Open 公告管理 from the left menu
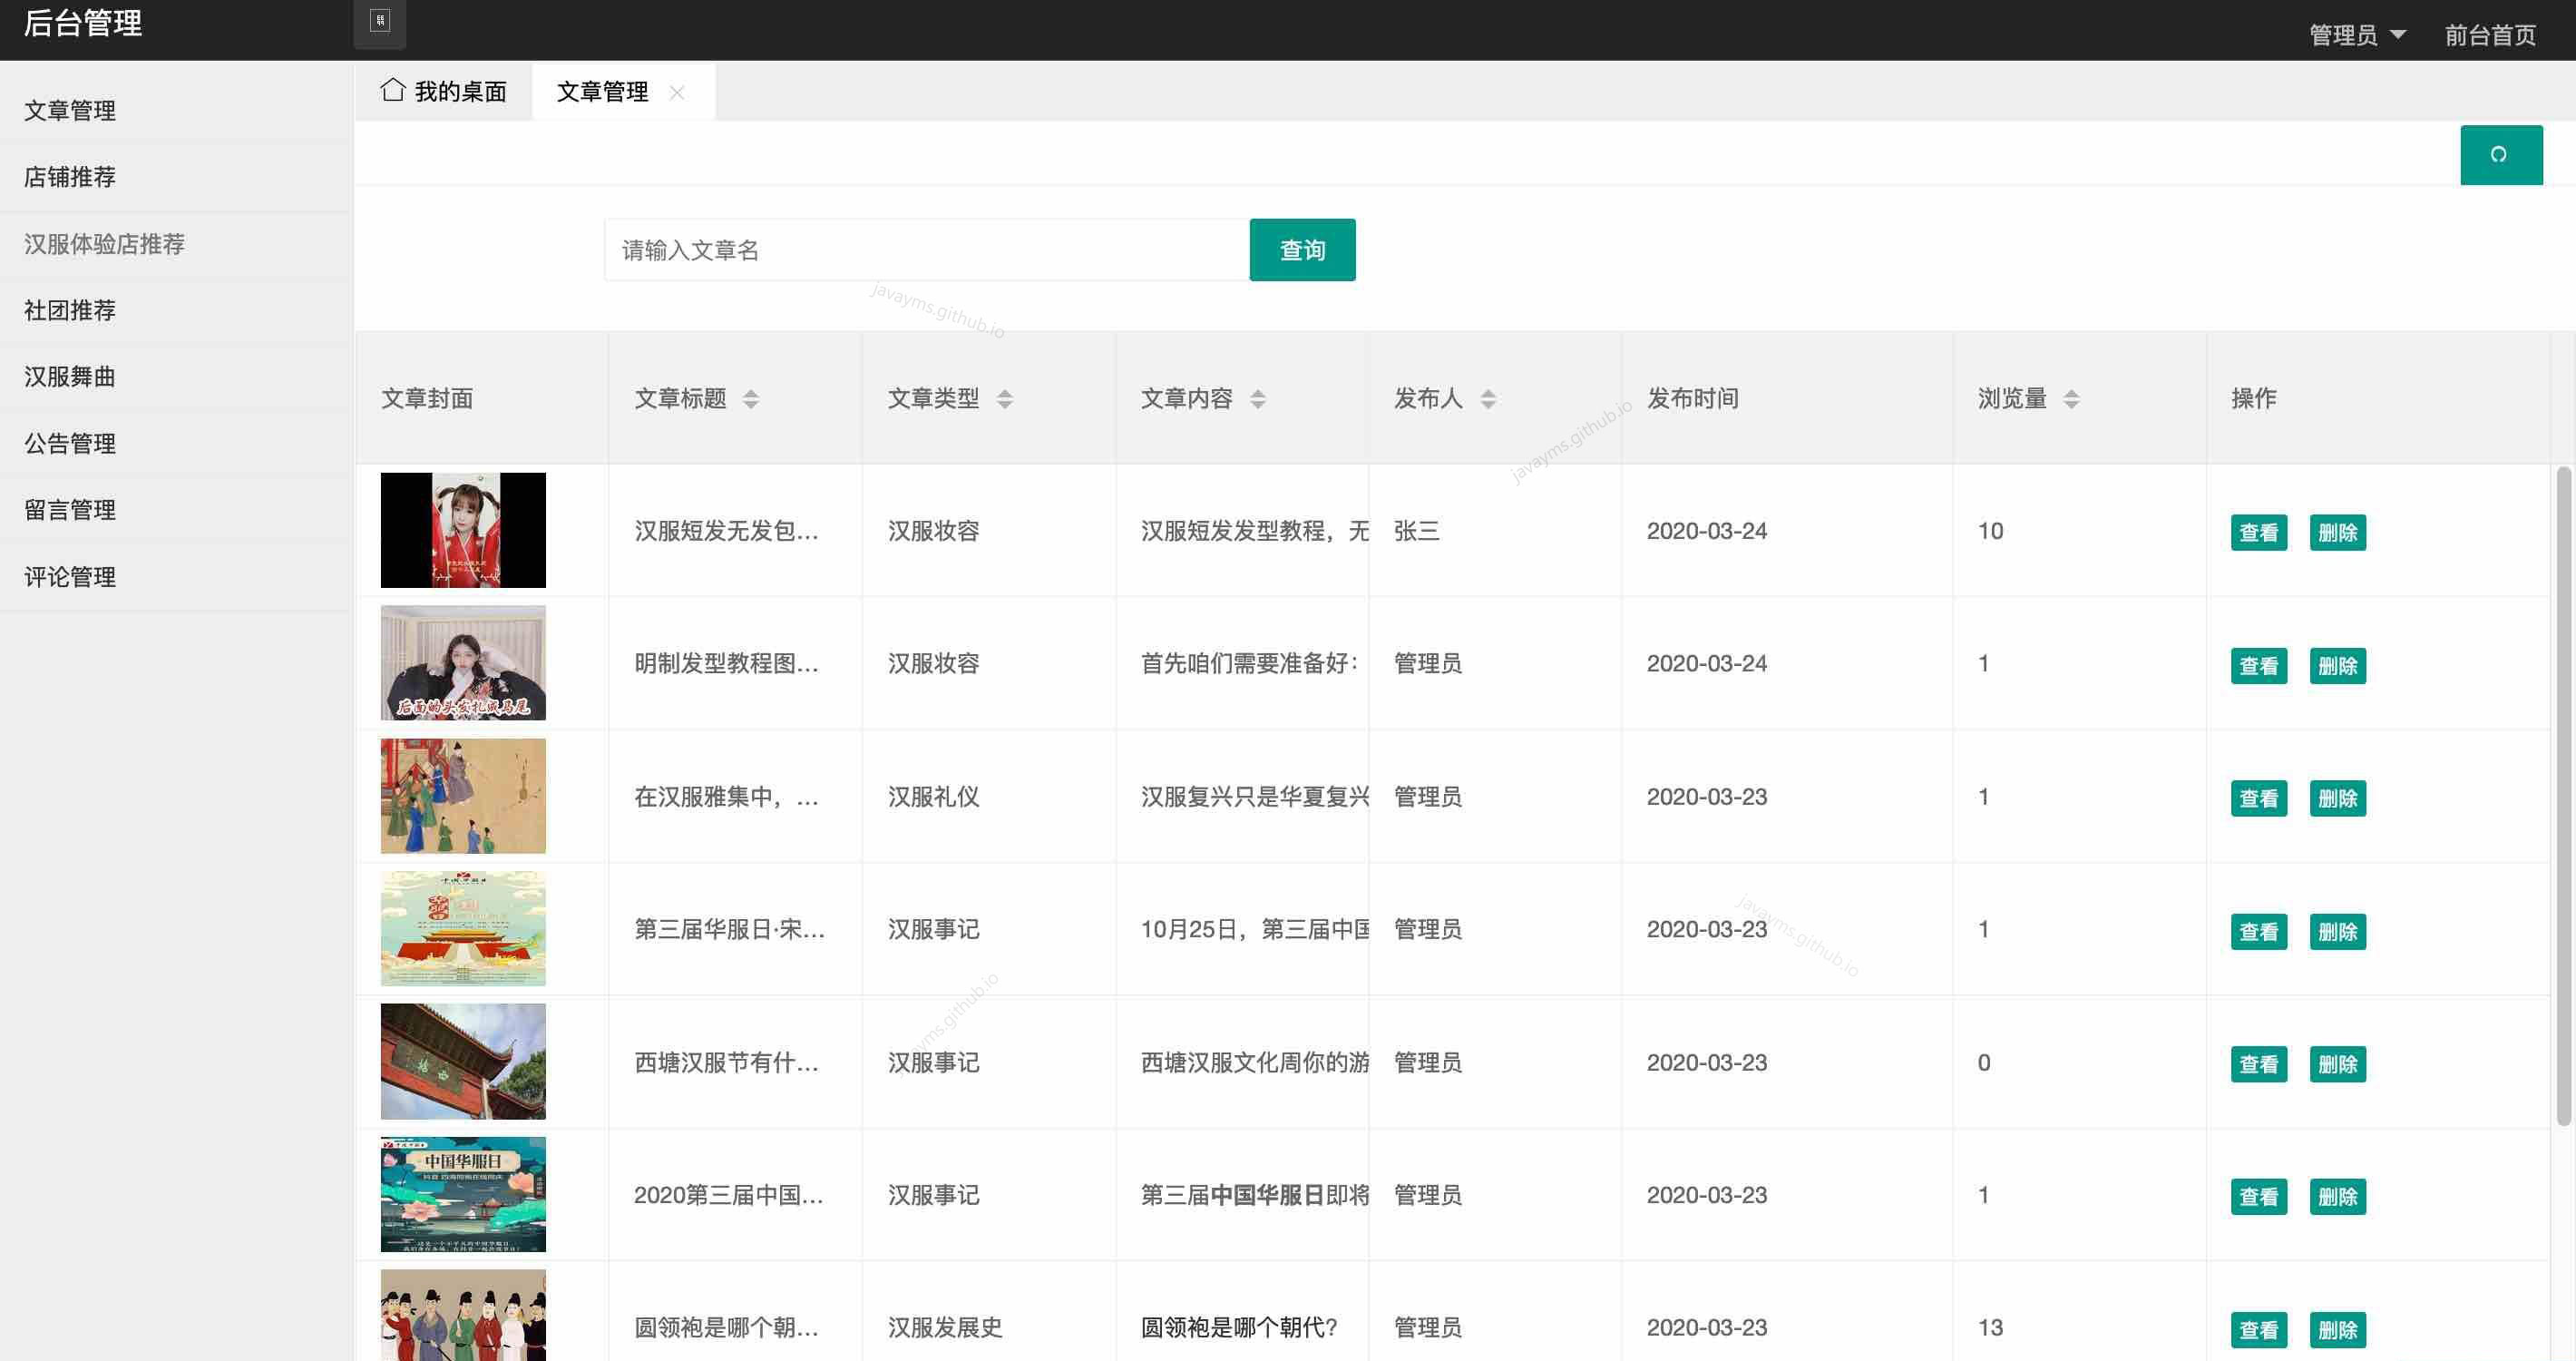Screen dimensions: 2576x1361 click(x=69, y=443)
